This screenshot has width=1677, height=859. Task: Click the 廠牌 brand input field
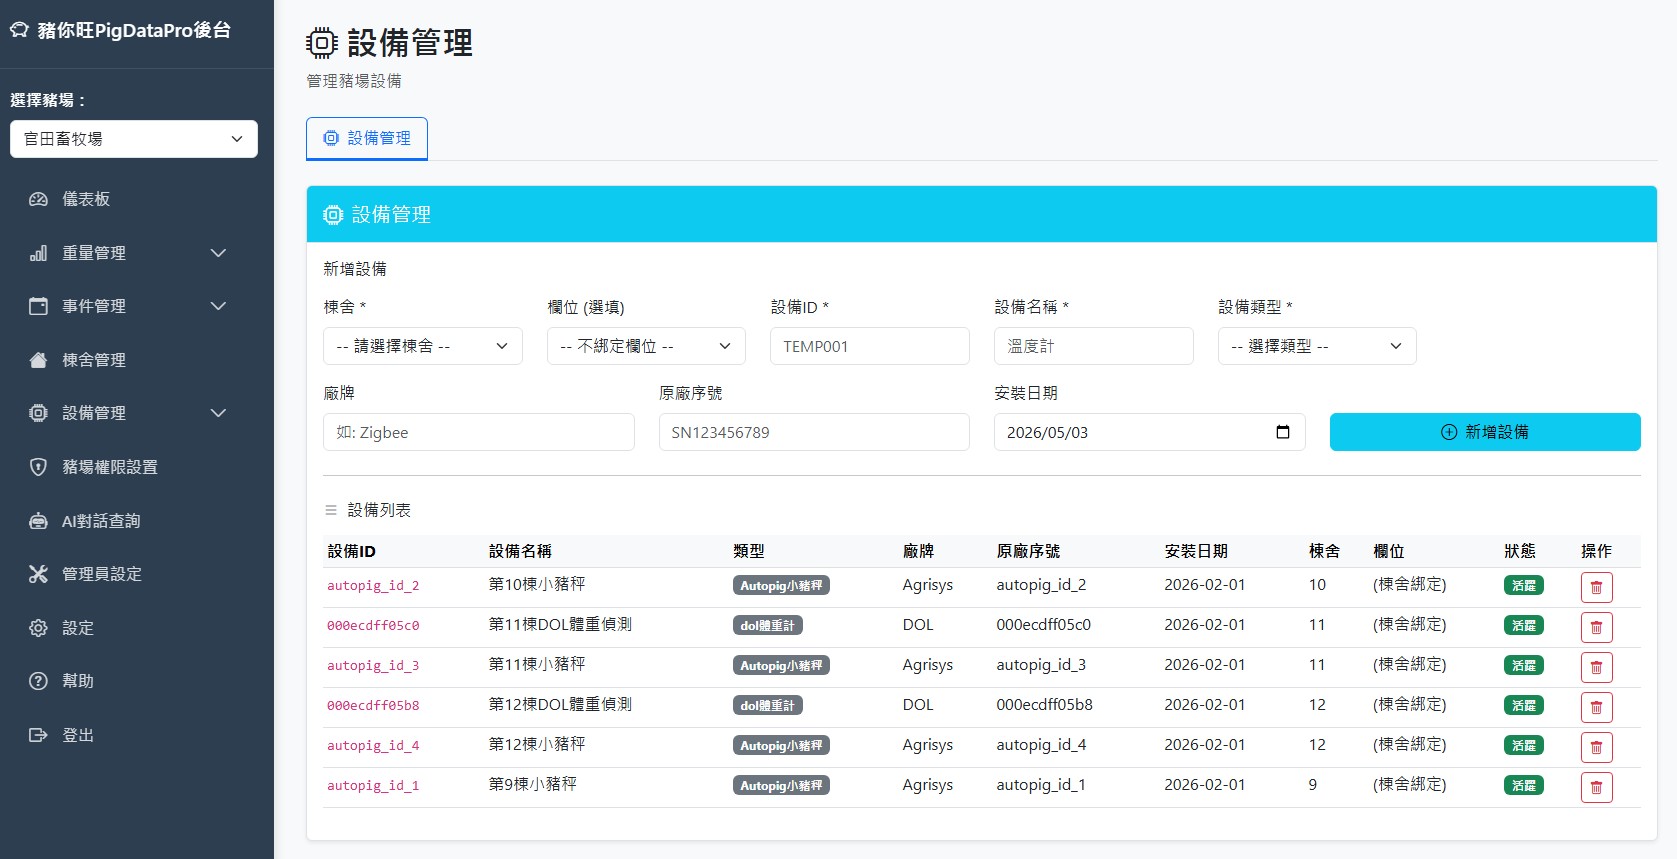(x=479, y=432)
